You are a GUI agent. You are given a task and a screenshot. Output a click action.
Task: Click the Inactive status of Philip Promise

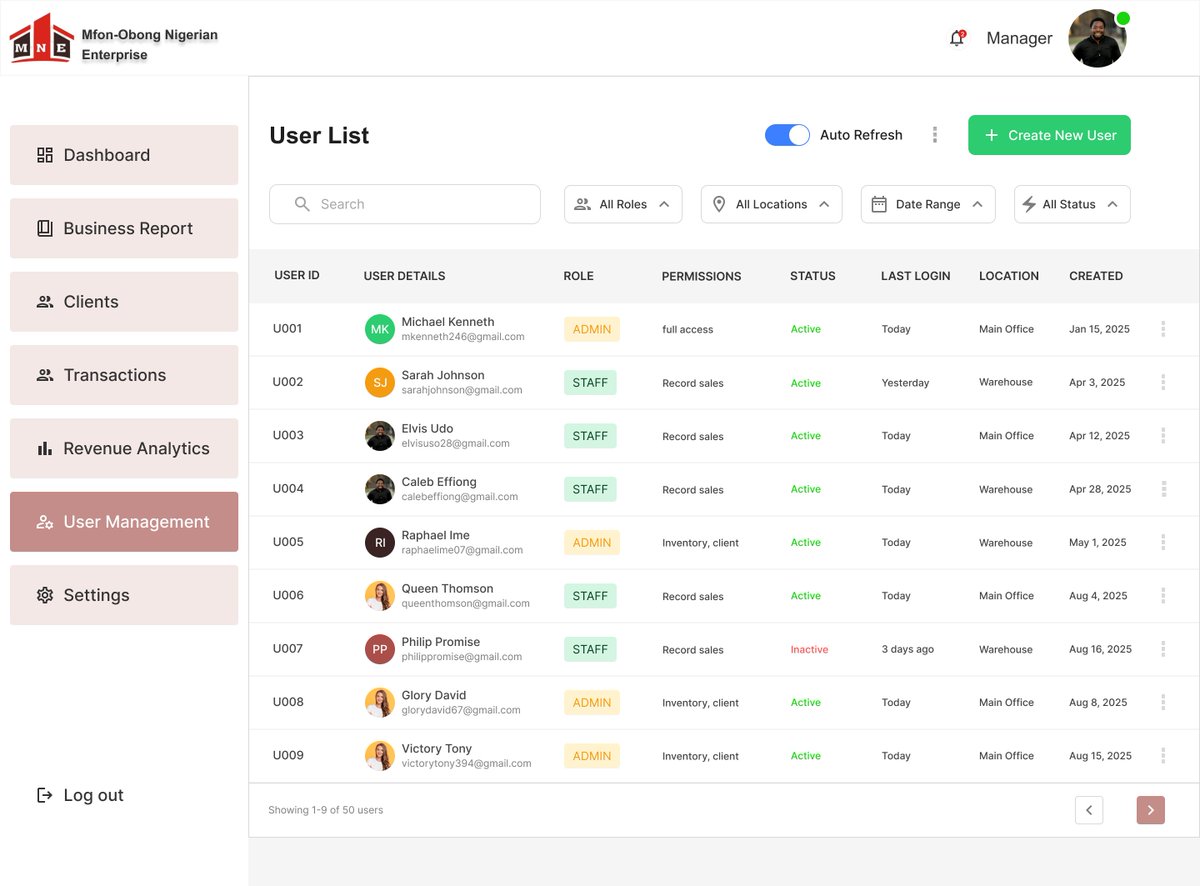point(809,649)
